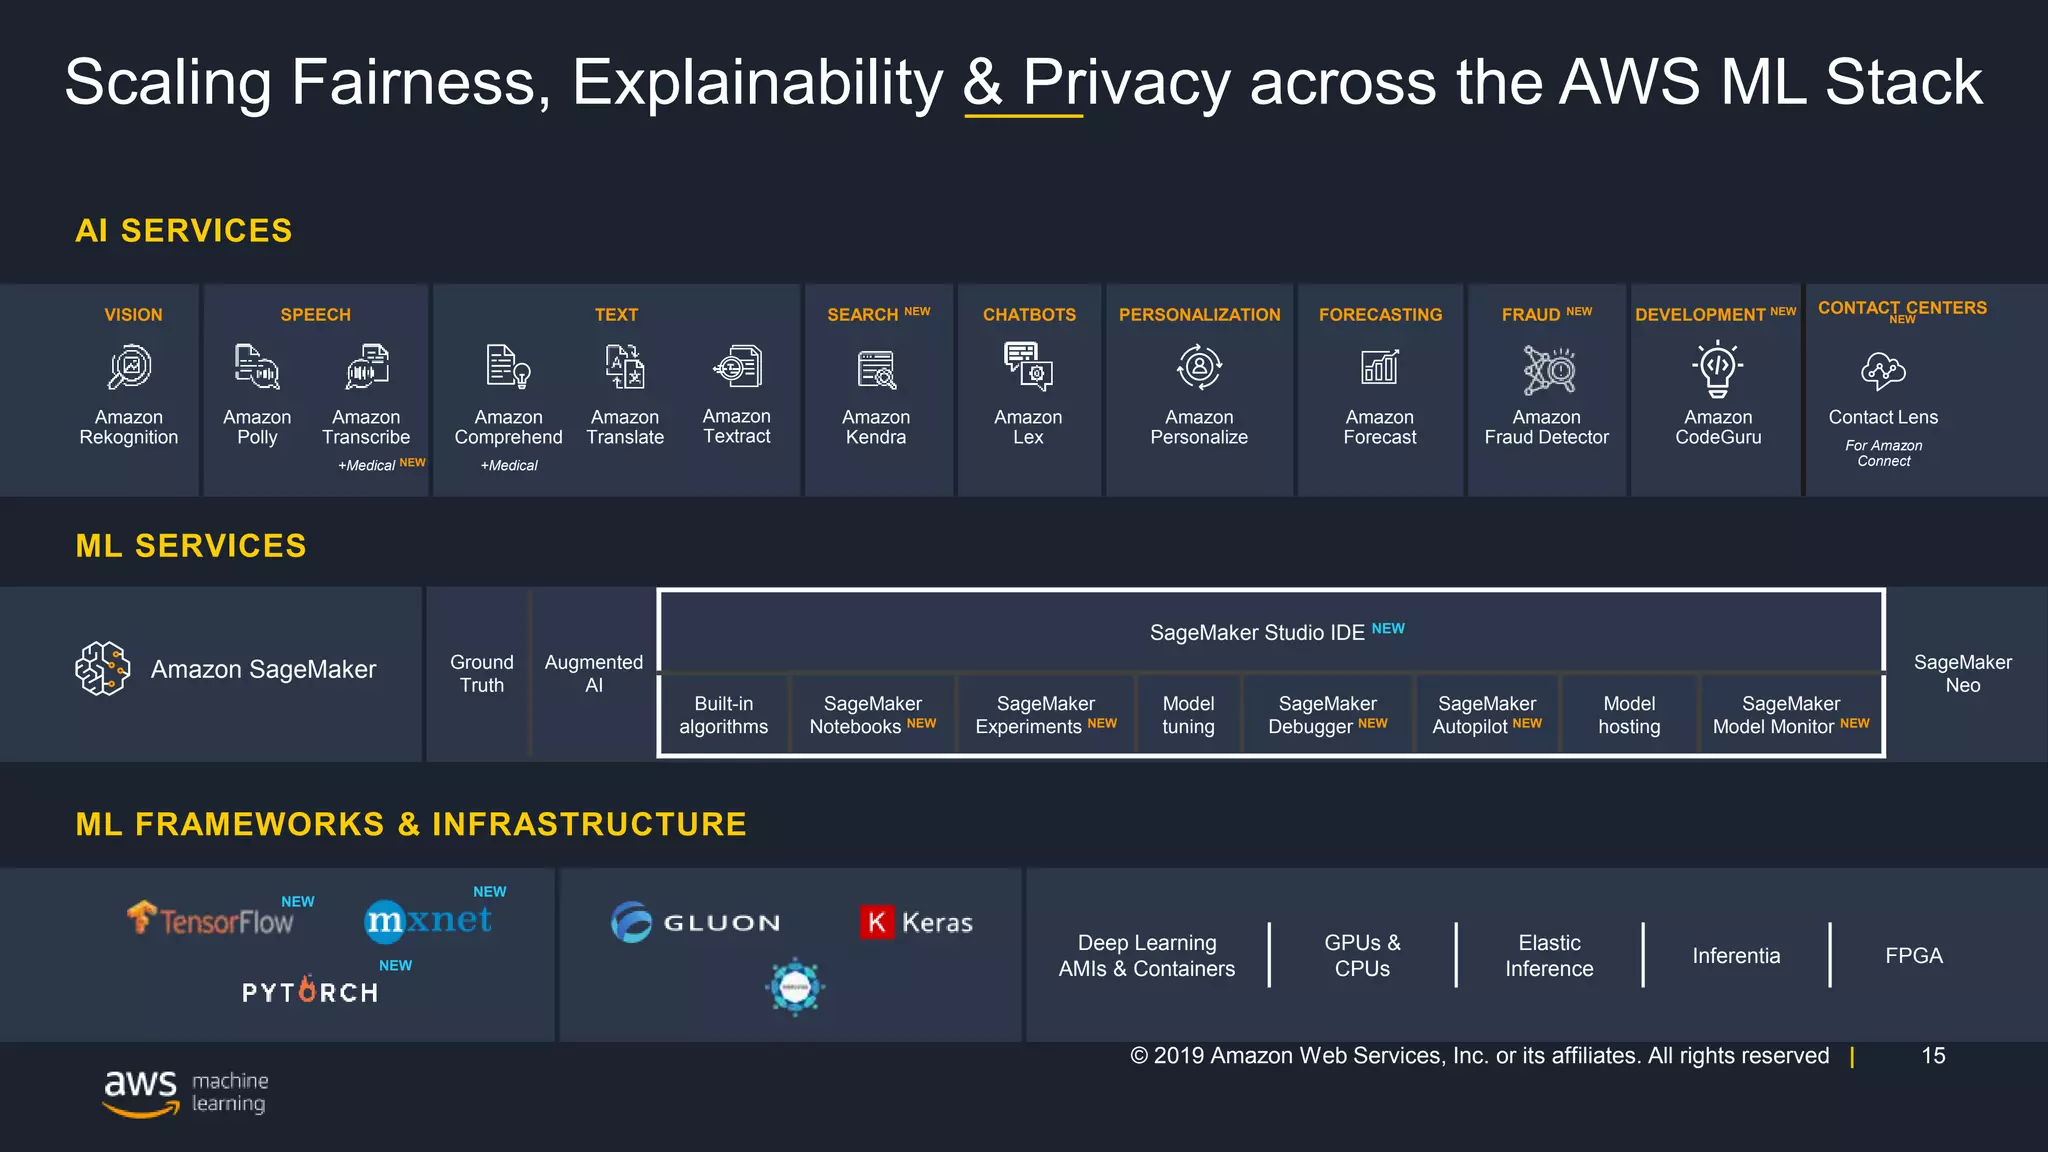
Task: Click the Amazon Kendra search icon
Action: pyautogui.click(x=877, y=369)
